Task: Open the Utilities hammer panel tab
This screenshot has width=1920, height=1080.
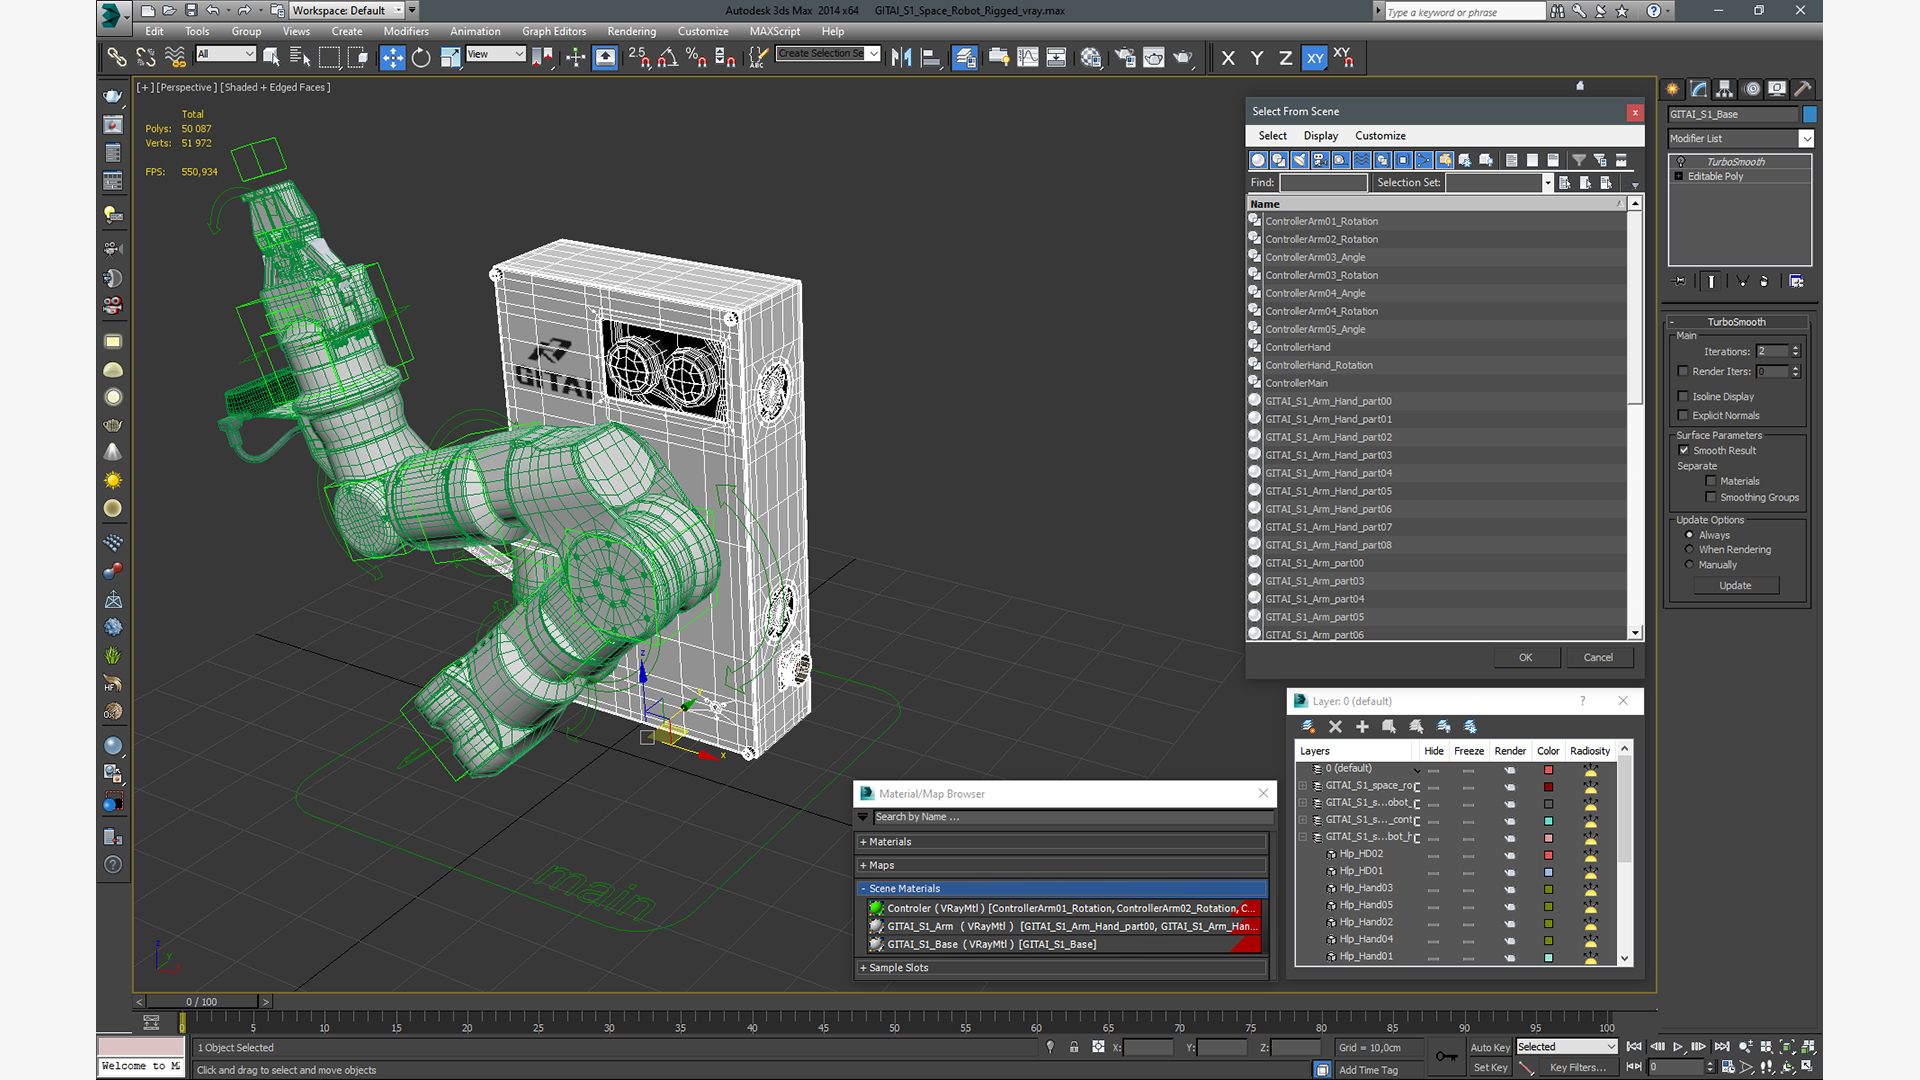Action: point(1803,89)
